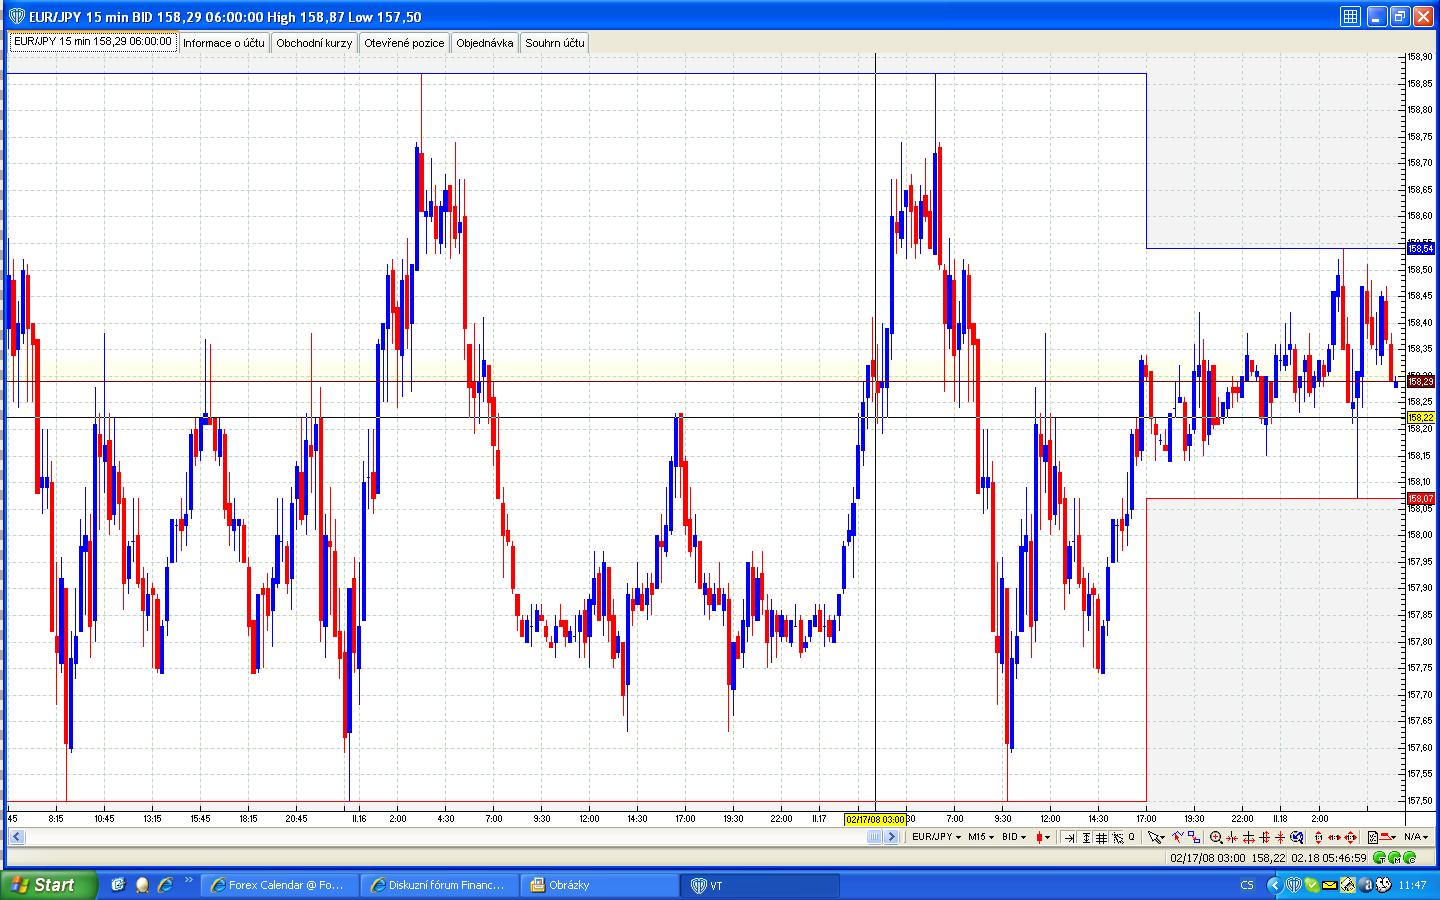This screenshot has width=1440, height=900.
Task: Switch to the Informace o účtu tab
Action: (x=223, y=43)
